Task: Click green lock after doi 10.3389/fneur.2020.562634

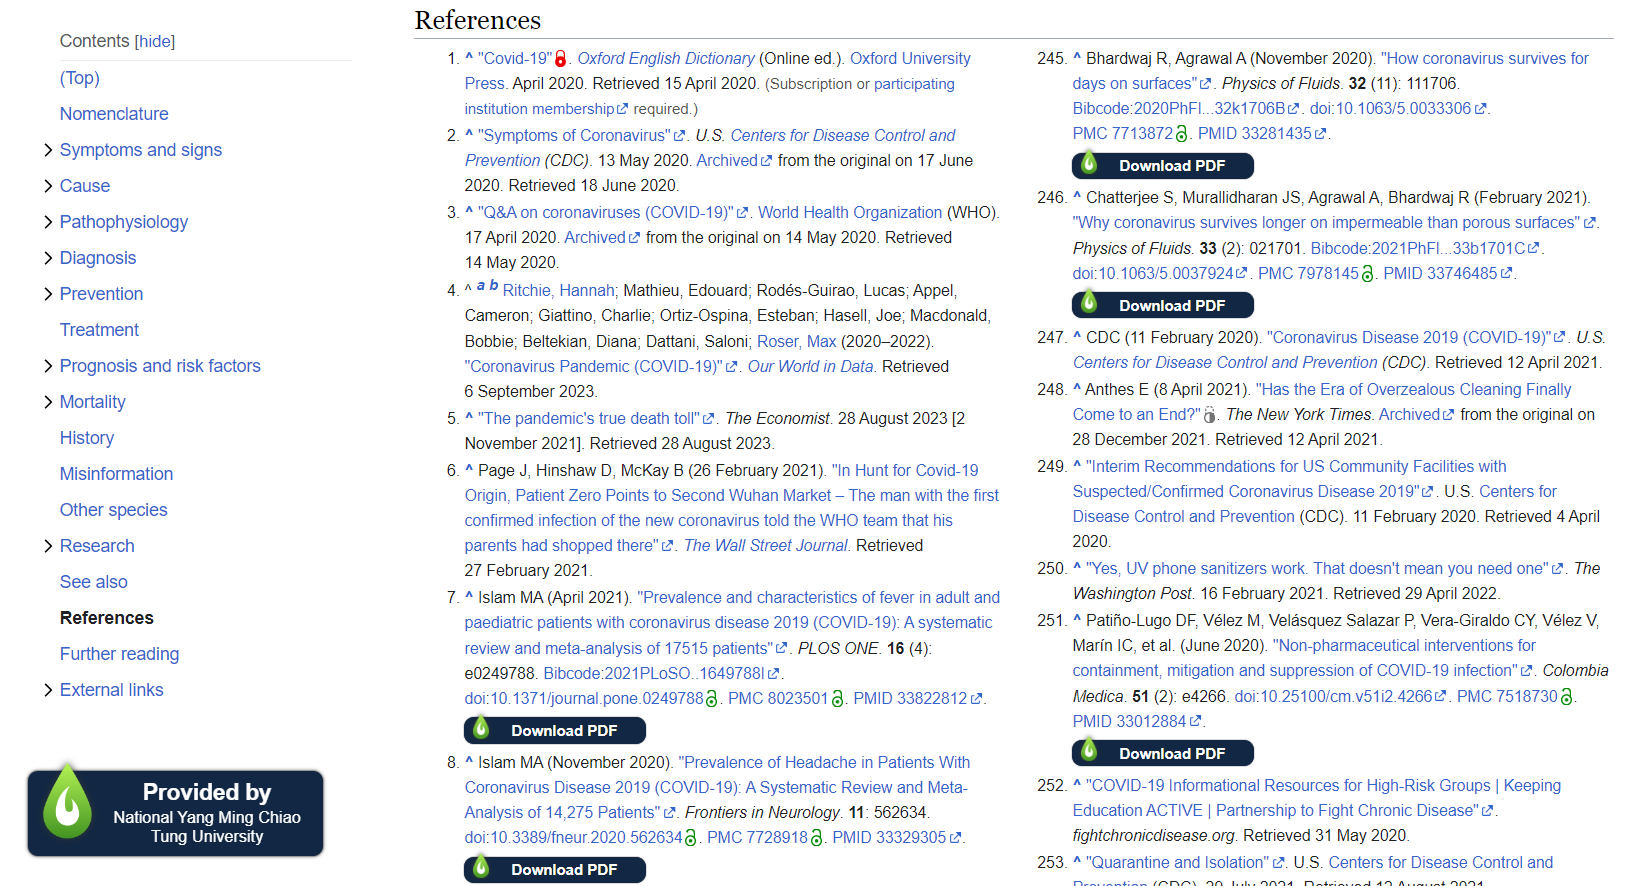Action: click(x=690, y=838)
